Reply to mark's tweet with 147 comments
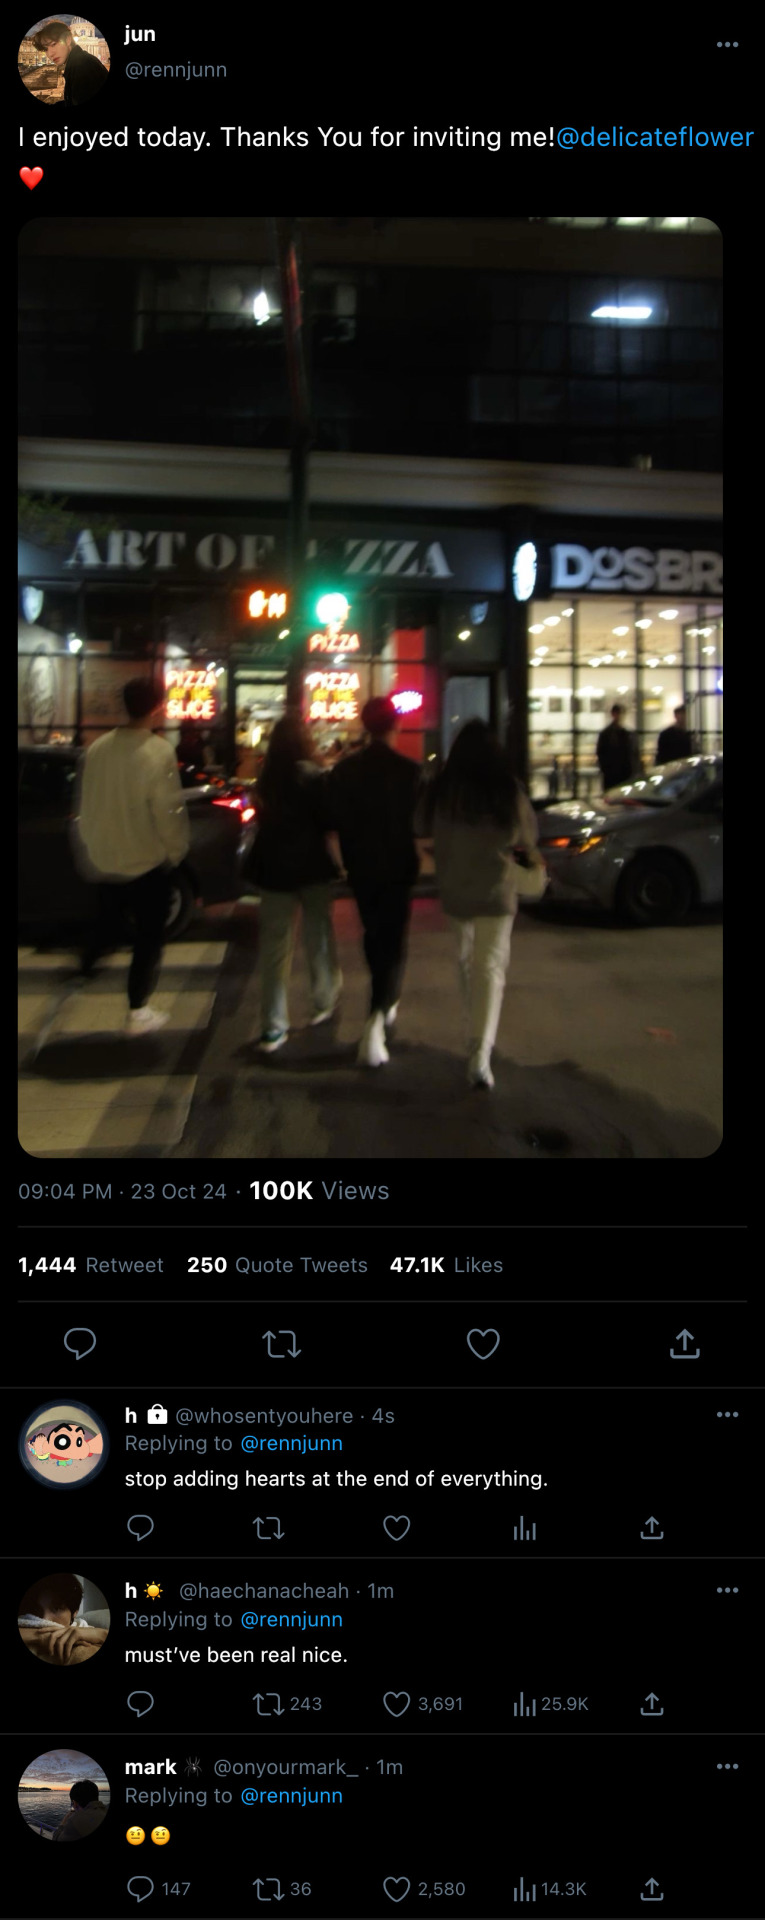The height and width of the screenshot is (1920, 765). tap(159, 1889)
